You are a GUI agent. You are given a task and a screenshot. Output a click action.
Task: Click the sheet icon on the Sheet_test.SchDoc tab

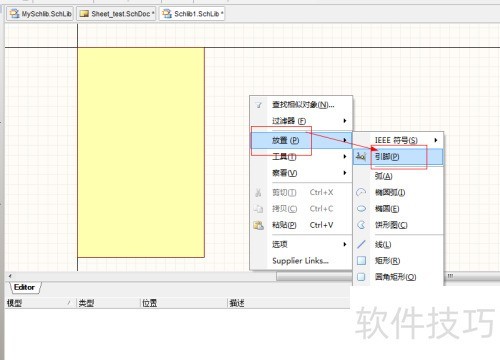[x=84, y=14]
